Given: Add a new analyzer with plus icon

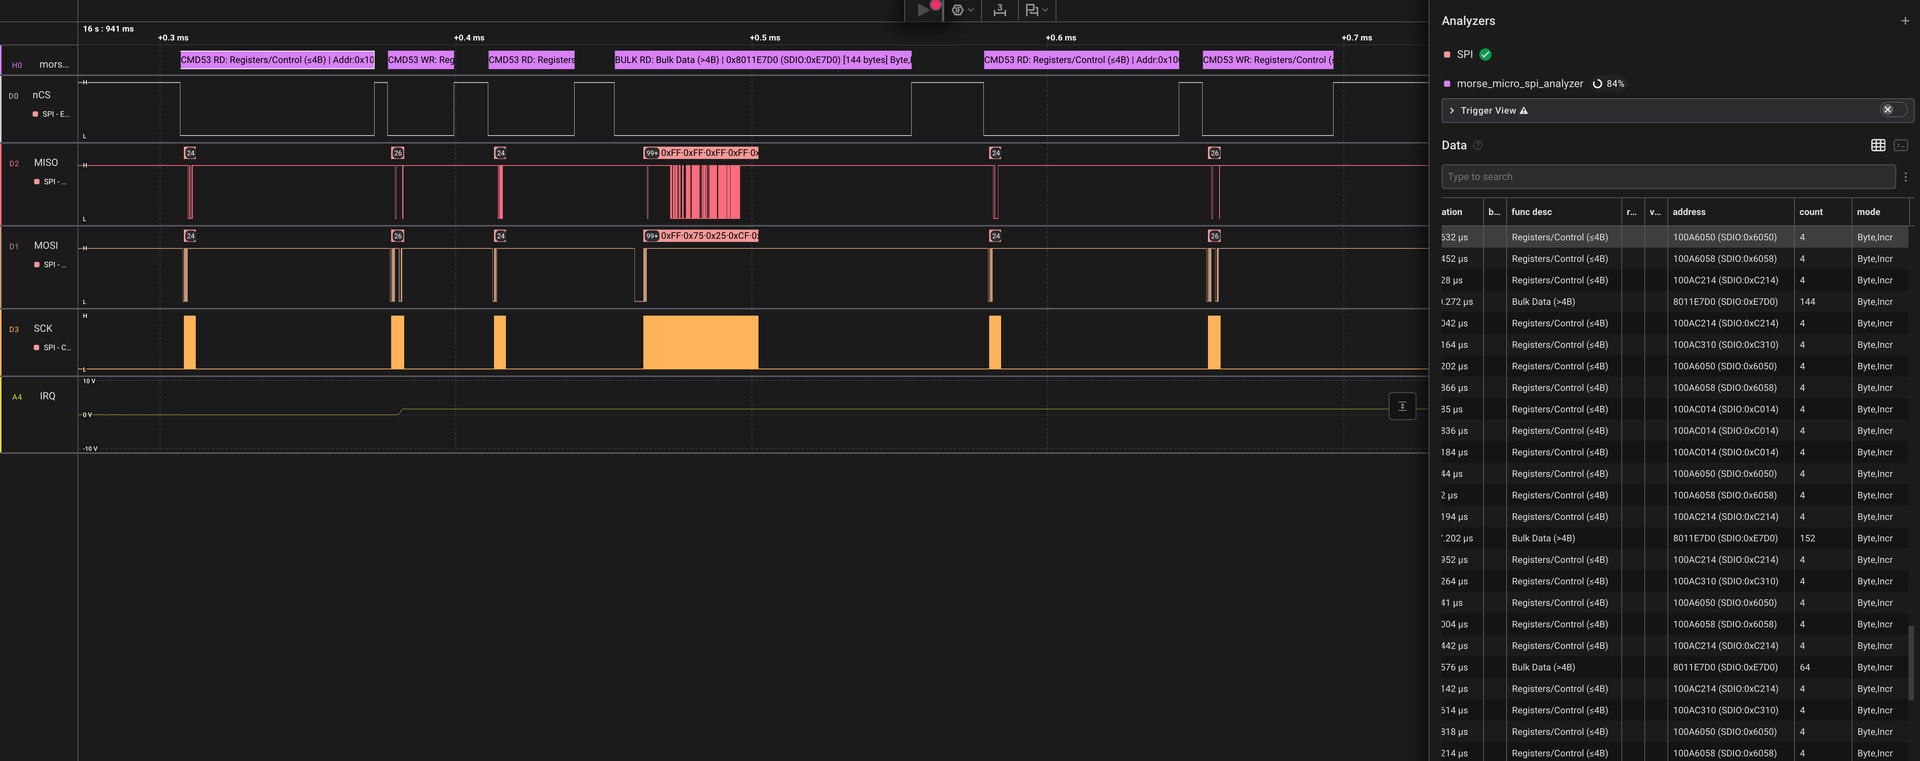Looking at the screenshot, I should (1904, 21).
